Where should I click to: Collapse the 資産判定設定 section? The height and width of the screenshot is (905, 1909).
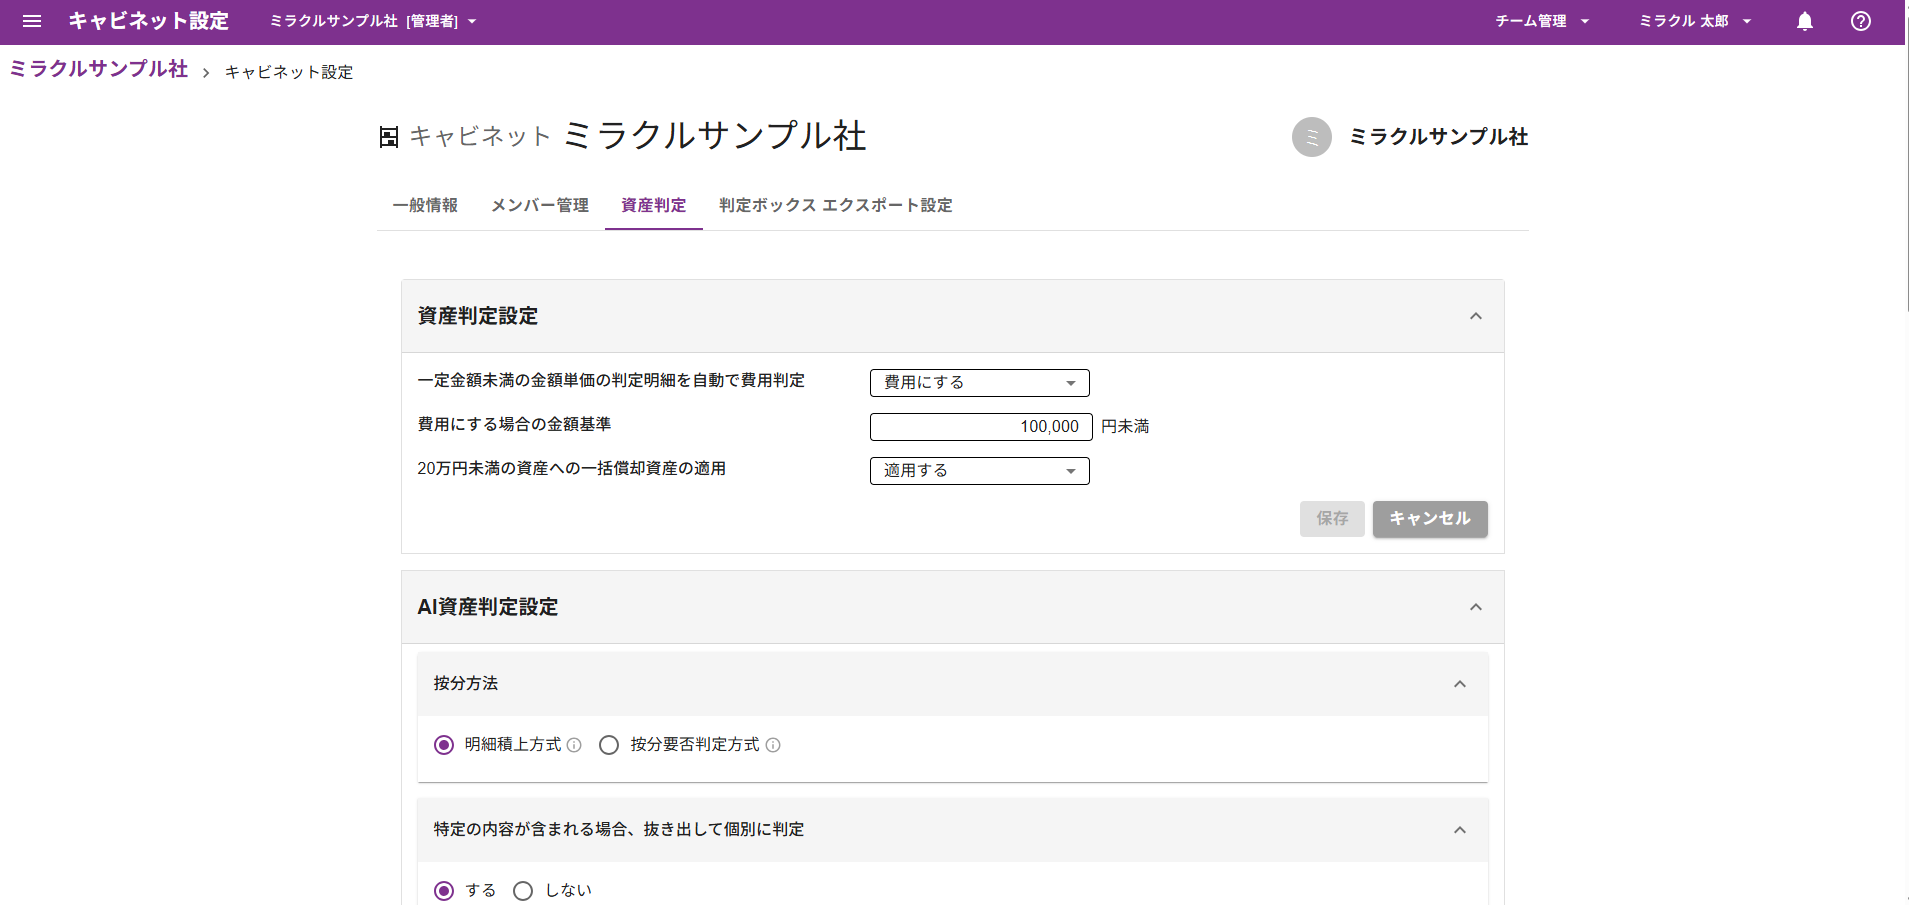(1477, 316)
